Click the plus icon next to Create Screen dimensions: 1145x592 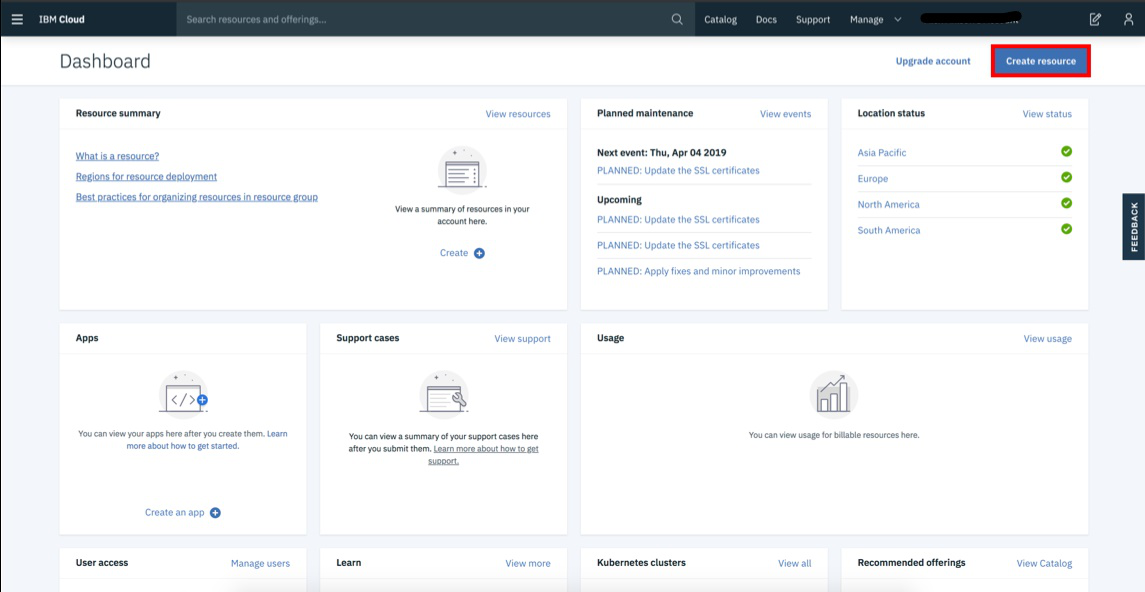(479, 253)
